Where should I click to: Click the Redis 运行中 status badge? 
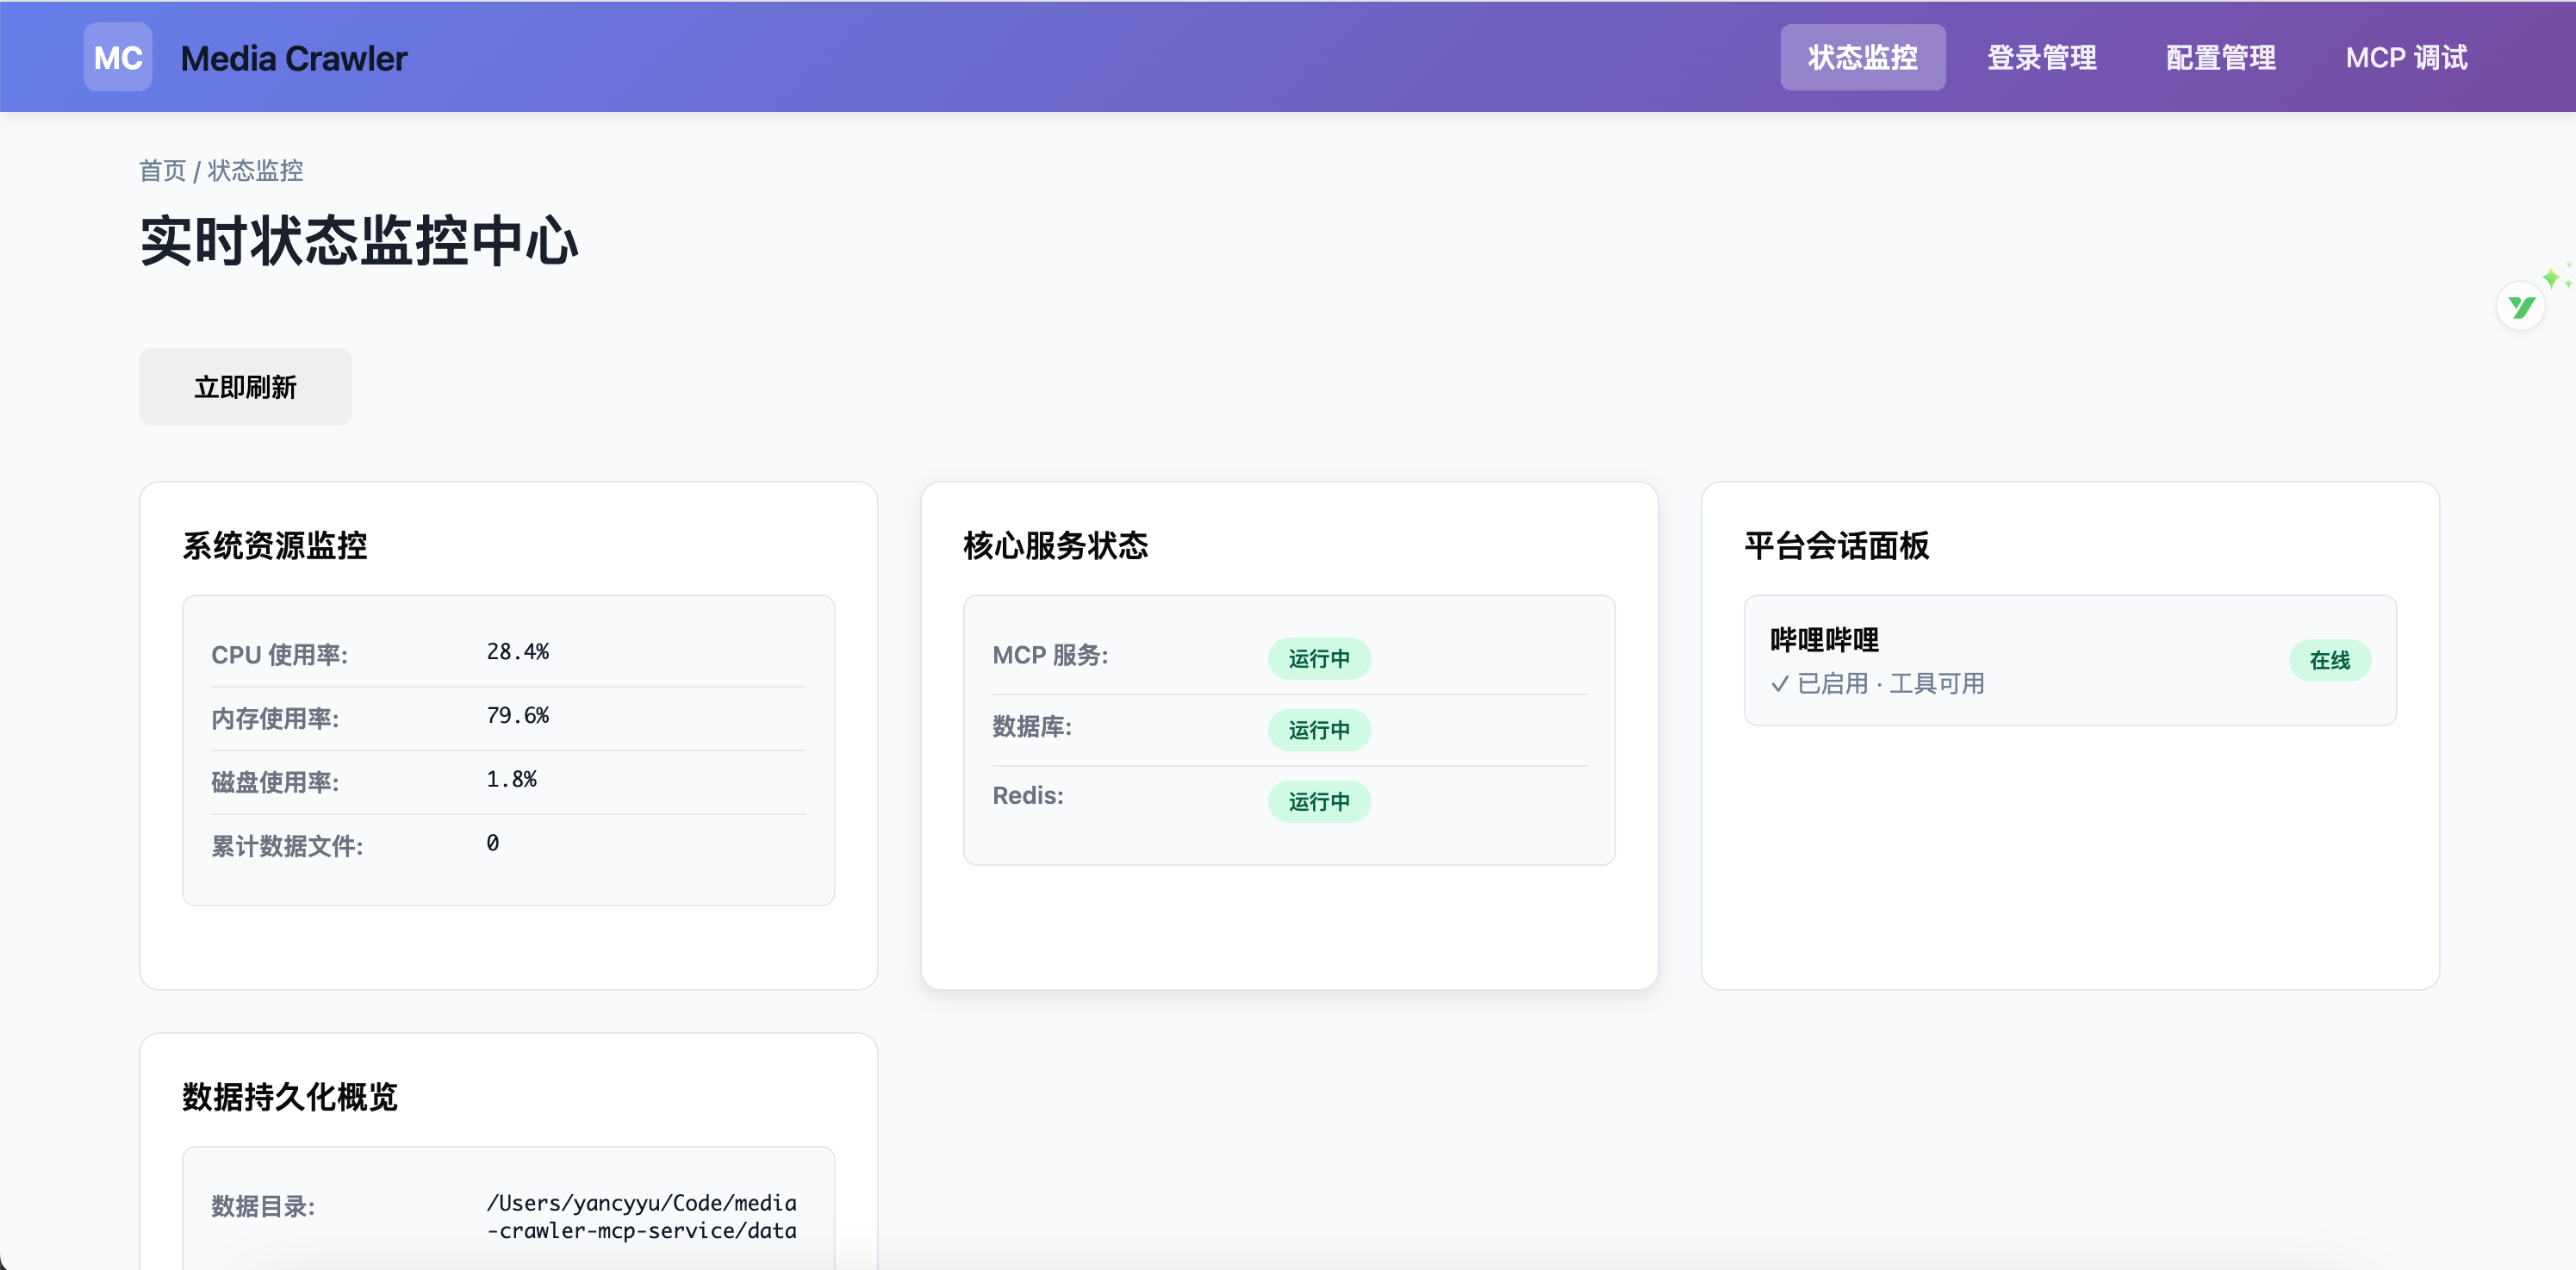pos(1318,801)
